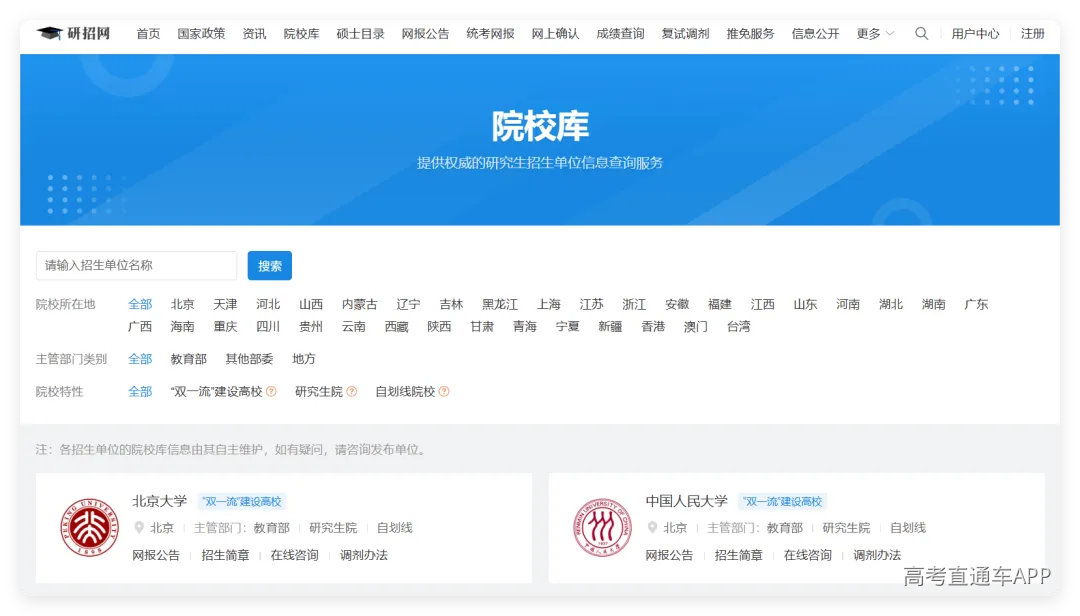
Task: Open 北京大学 网报公告 link
Action: pos(156,555)
